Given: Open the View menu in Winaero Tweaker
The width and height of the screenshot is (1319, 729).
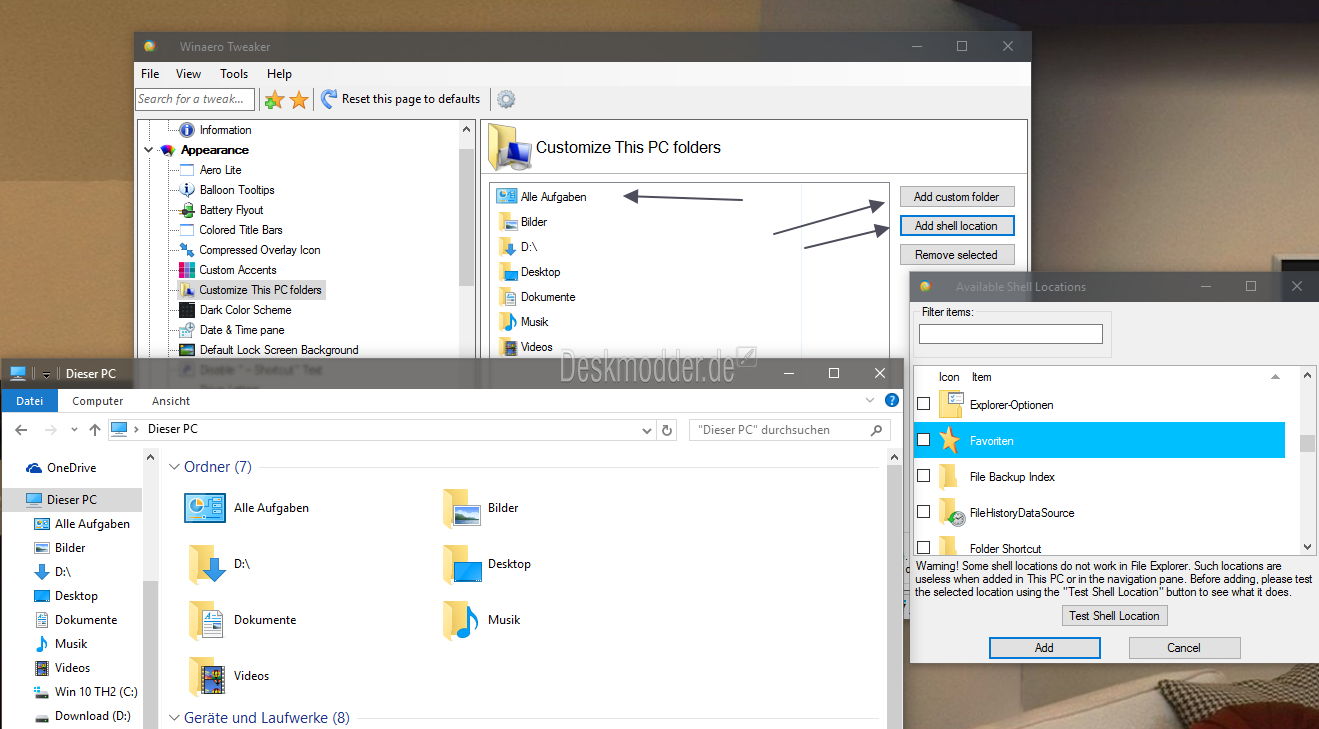Looking at the screenshot, I should [x=188, y=74].
